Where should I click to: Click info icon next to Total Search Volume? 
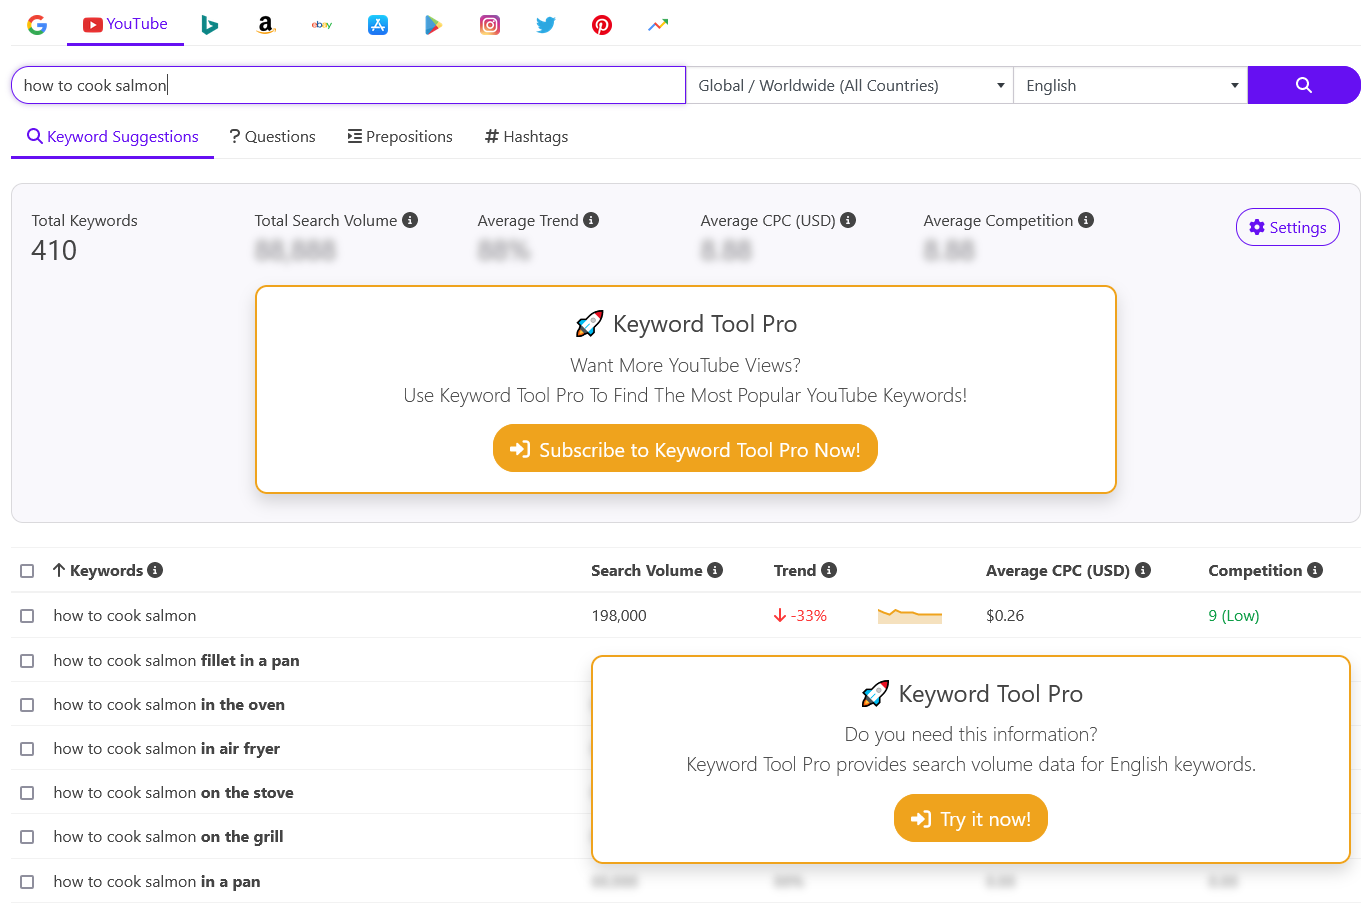[x=410, y=220]
